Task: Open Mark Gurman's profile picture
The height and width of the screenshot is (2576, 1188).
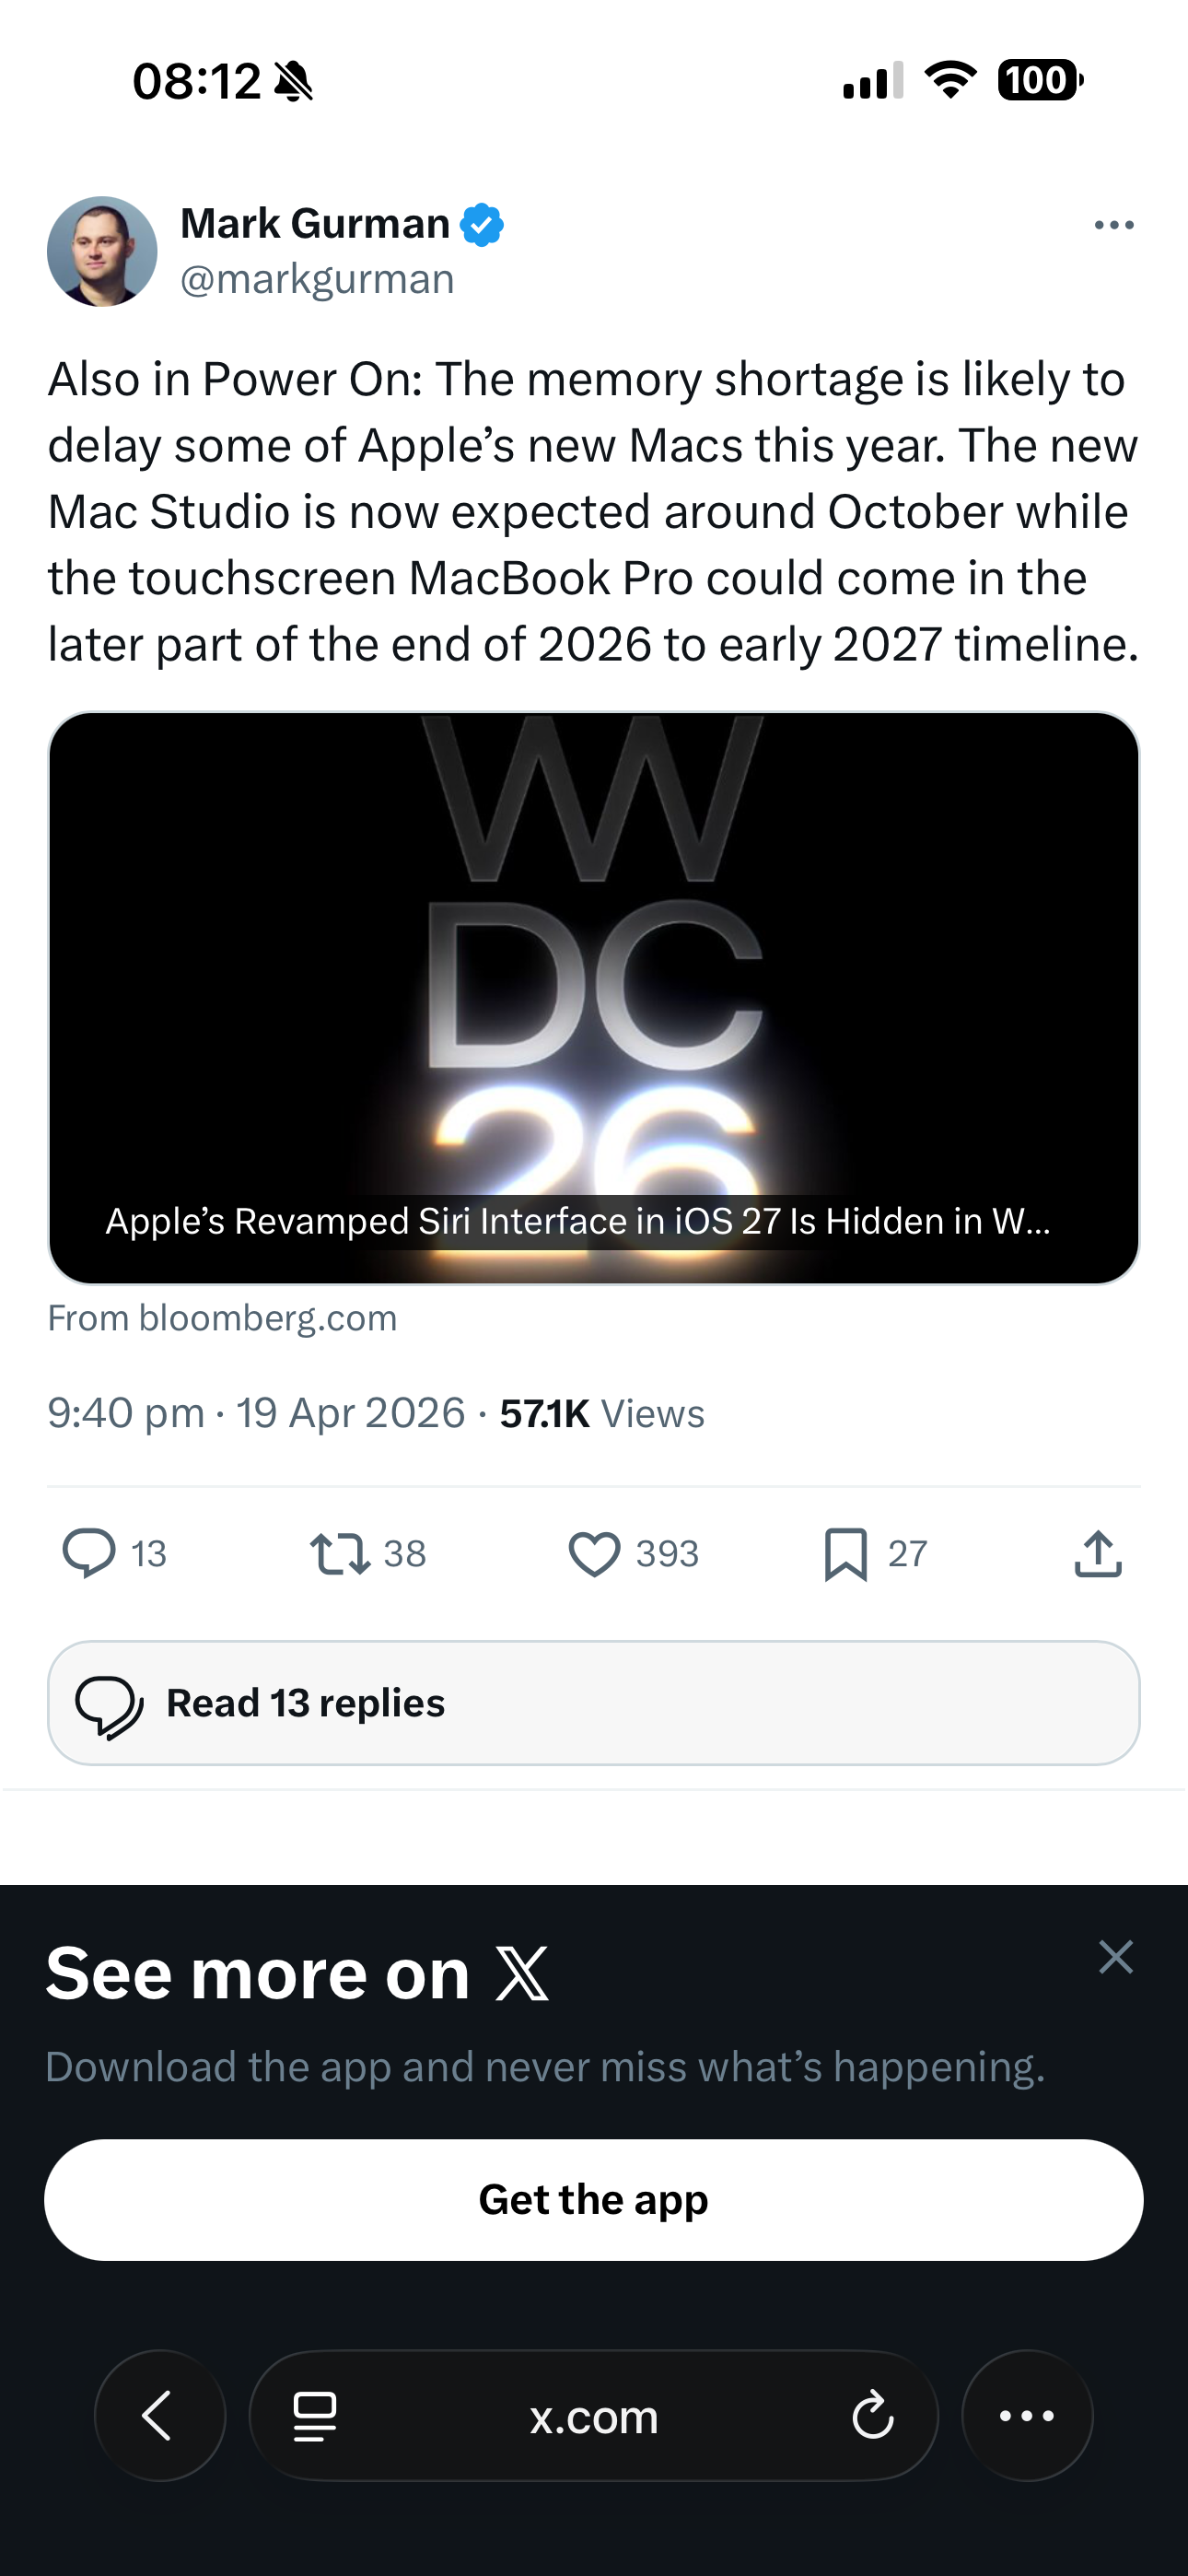Action: click(102, 251)
